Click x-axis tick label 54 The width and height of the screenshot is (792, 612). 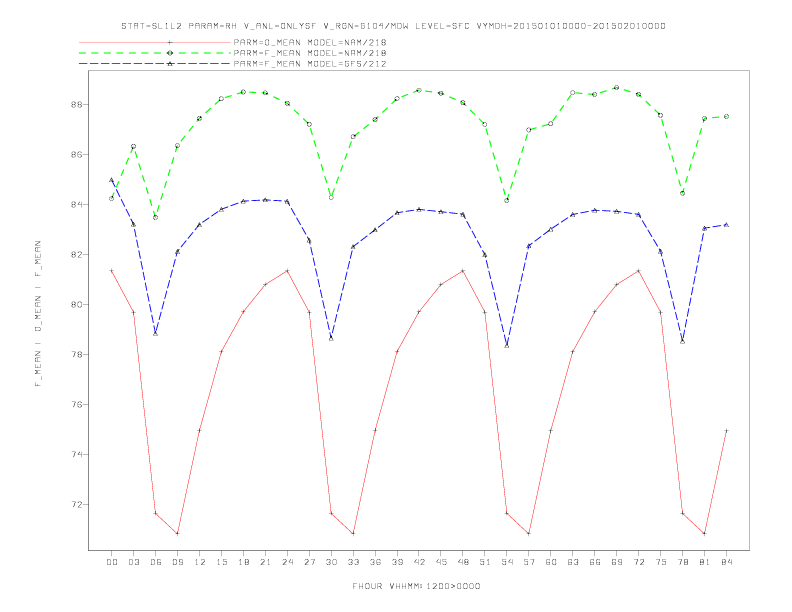point(507,562)
